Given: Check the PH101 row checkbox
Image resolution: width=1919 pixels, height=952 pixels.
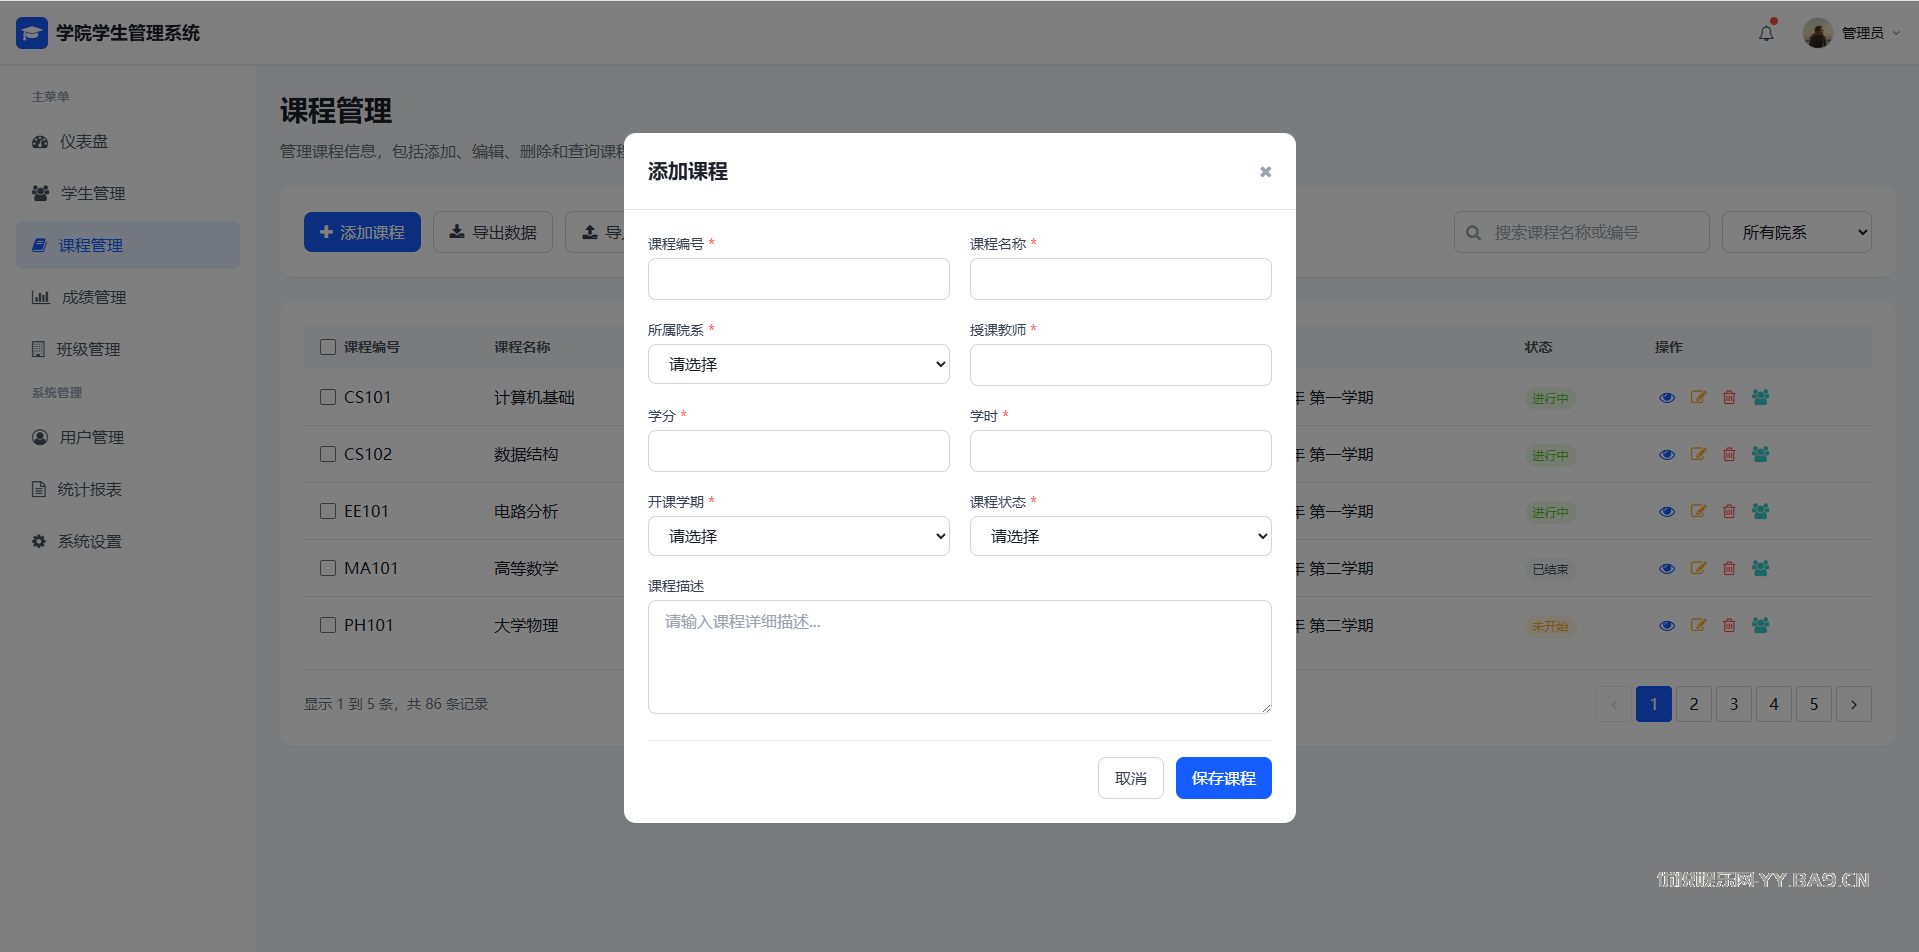Looking at the screenshot, I should coord(328,625).
